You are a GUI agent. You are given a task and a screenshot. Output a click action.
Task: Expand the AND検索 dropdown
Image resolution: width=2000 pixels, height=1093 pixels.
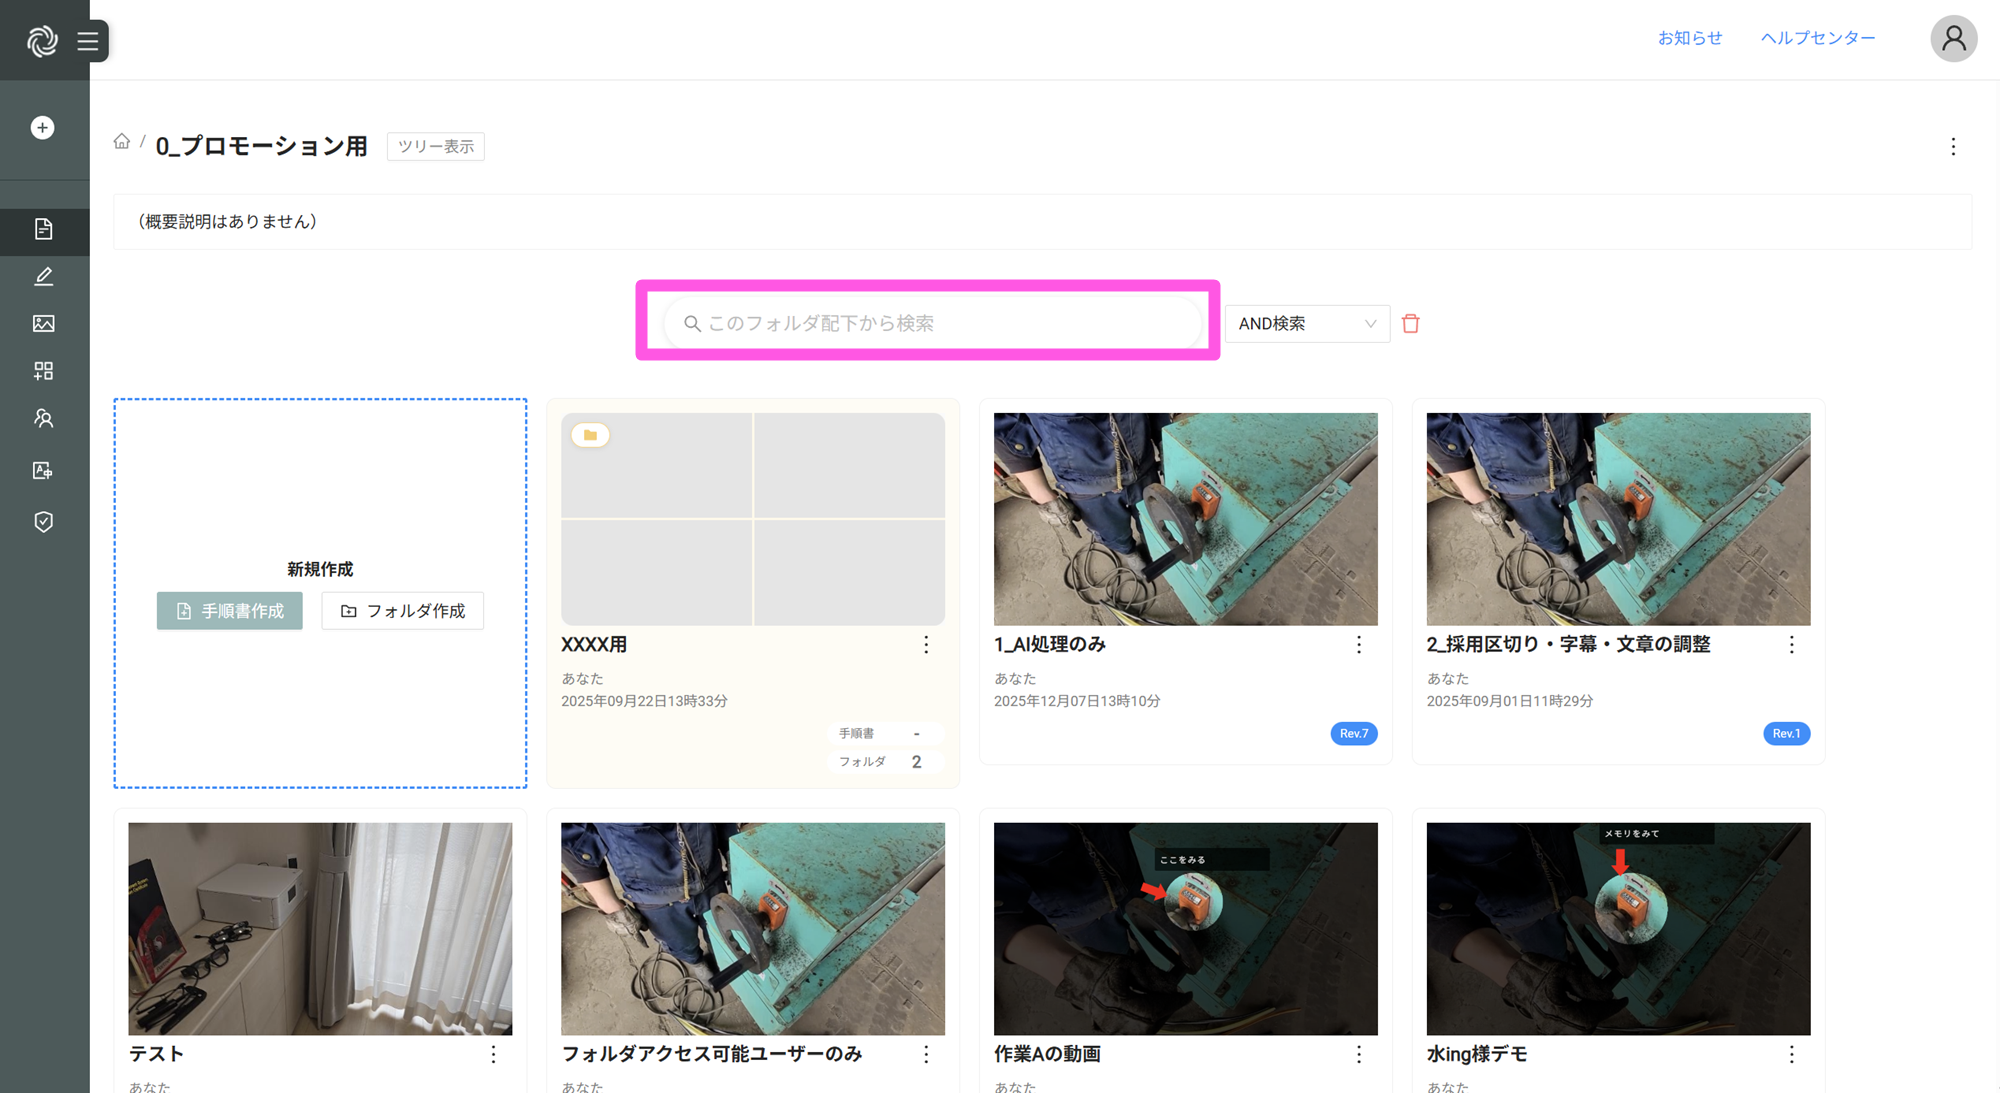[x=1306, y=323]
